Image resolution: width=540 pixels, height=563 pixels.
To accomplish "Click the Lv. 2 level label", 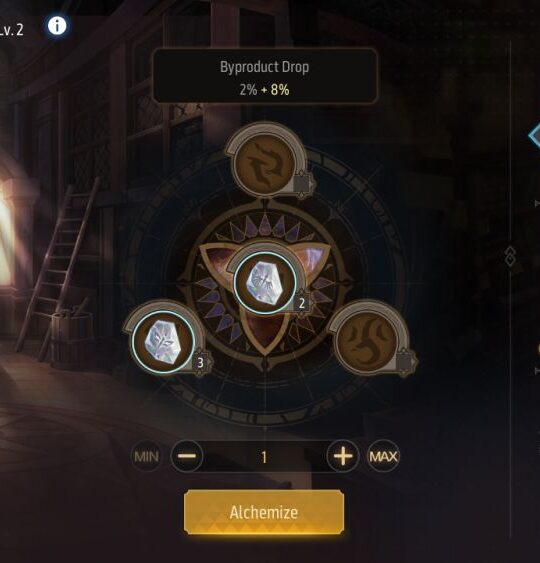I will (11, 29).
